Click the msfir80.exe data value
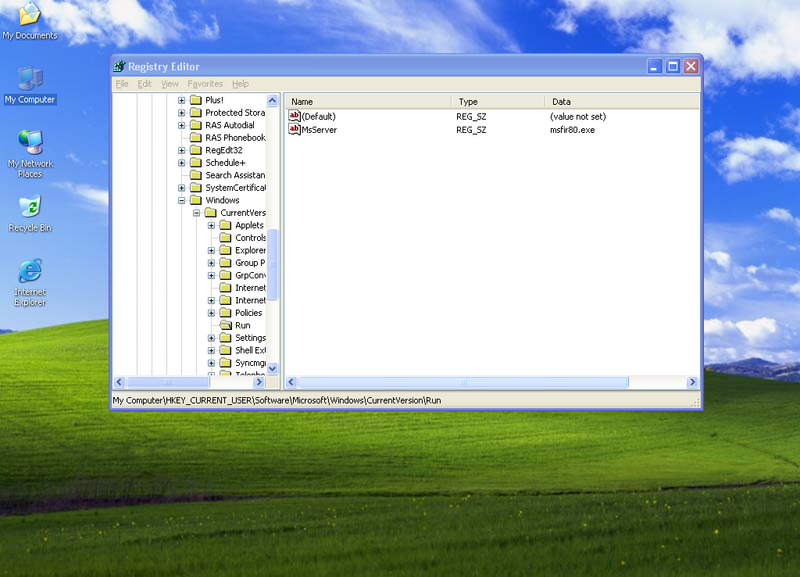800x577 pixels. (x=572, y=130)
